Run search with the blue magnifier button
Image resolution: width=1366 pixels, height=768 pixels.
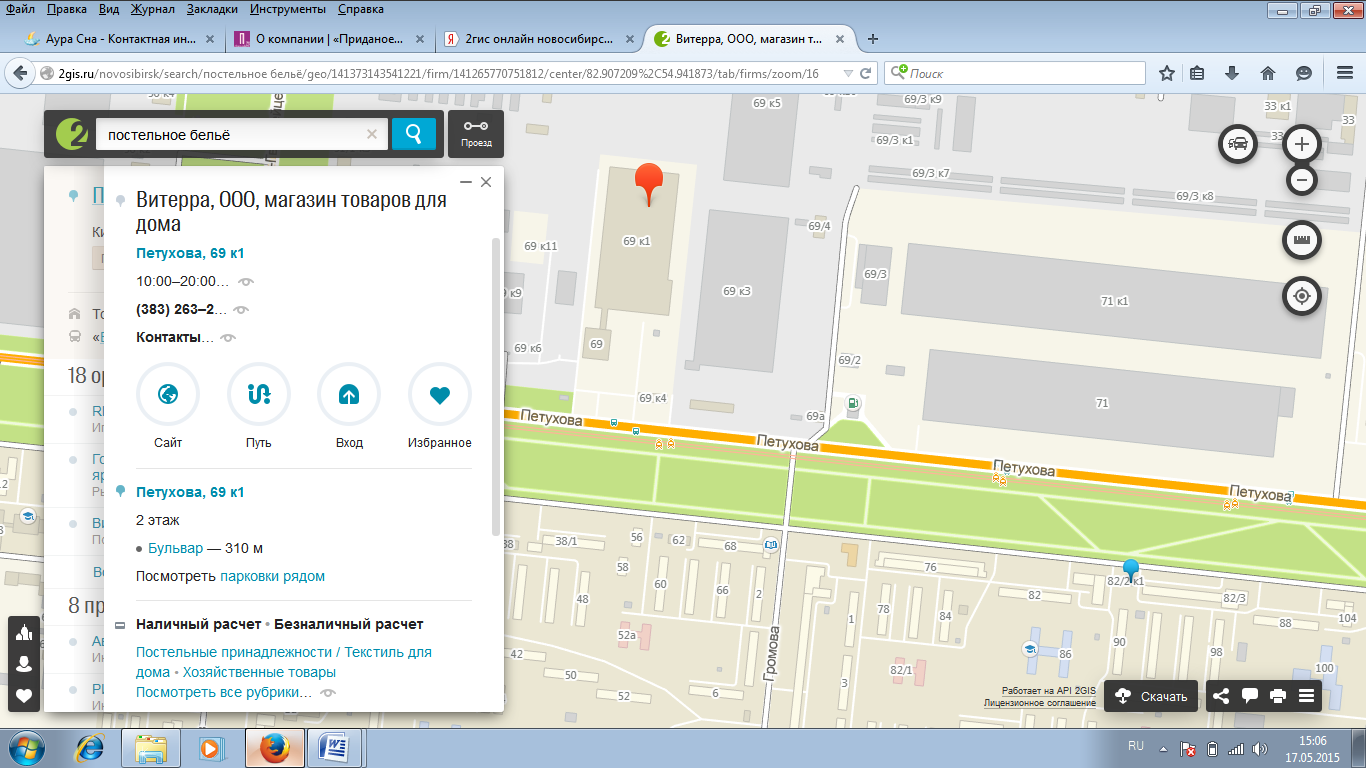413,133
